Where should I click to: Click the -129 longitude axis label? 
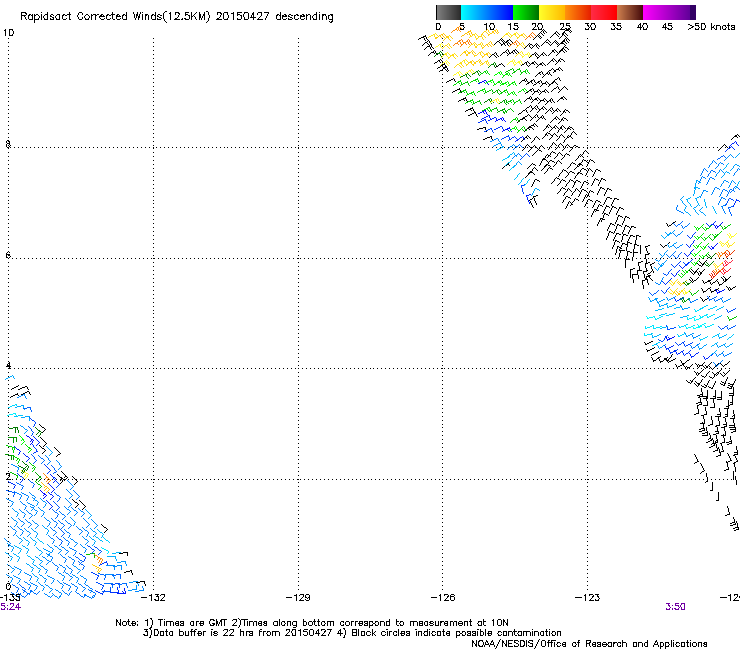point(298,598)
